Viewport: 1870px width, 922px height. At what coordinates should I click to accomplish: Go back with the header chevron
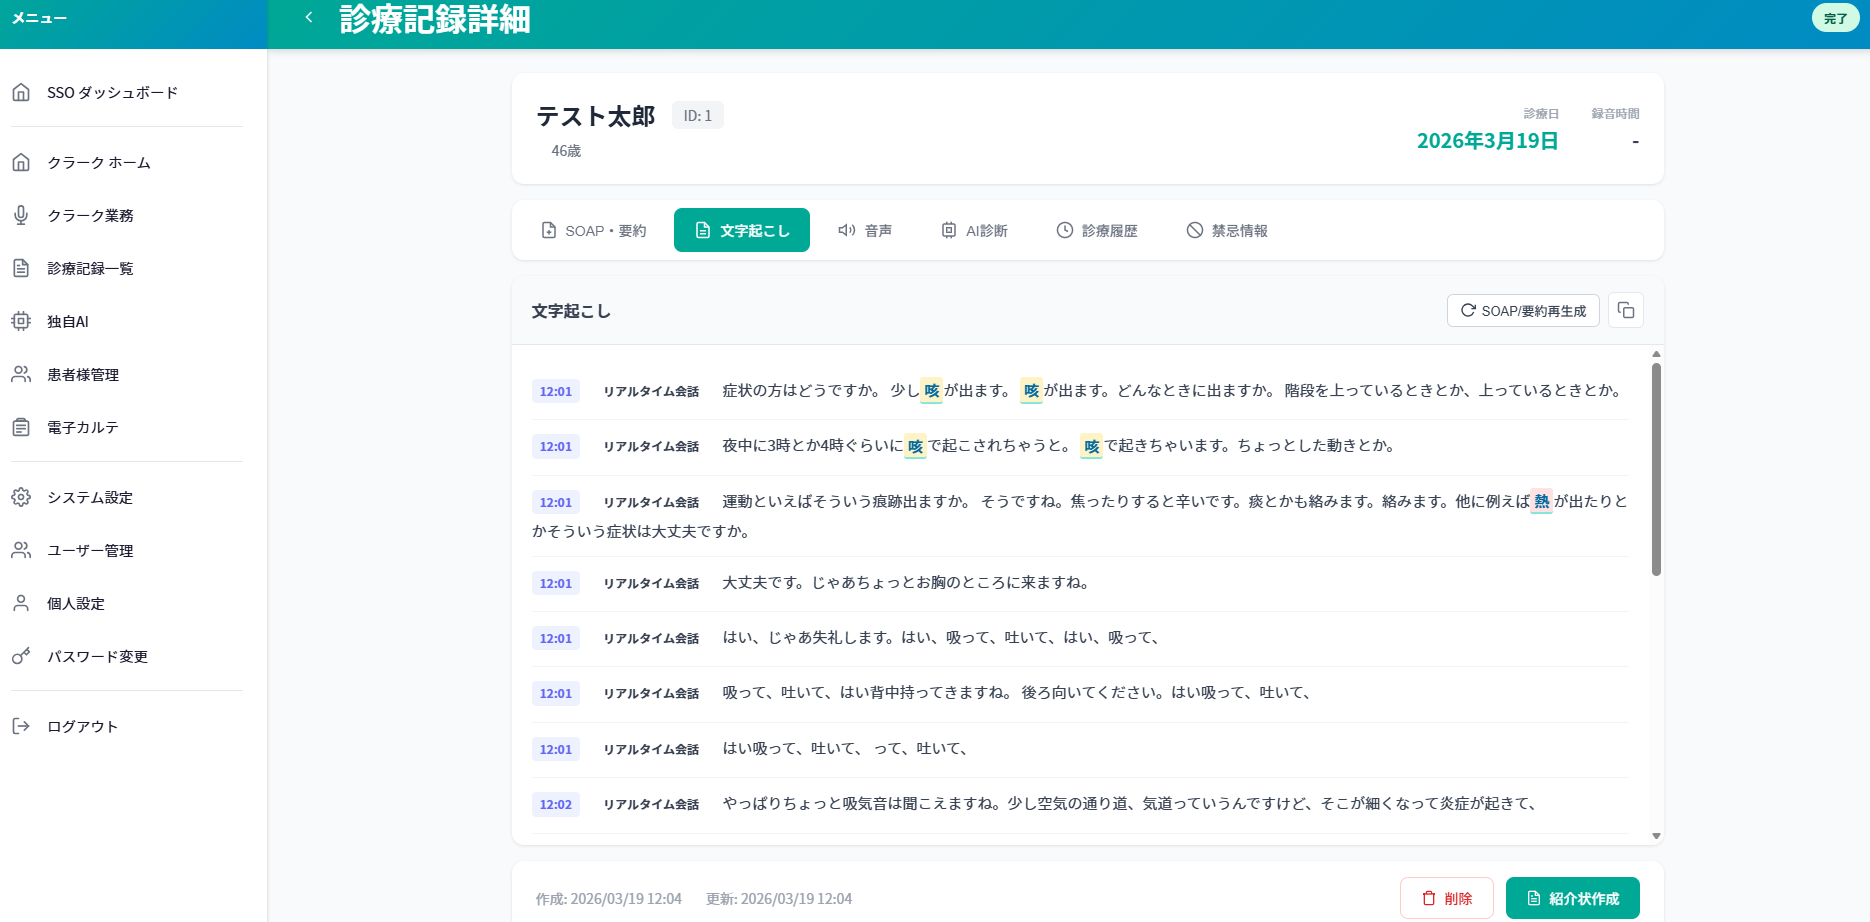[309, 17]
